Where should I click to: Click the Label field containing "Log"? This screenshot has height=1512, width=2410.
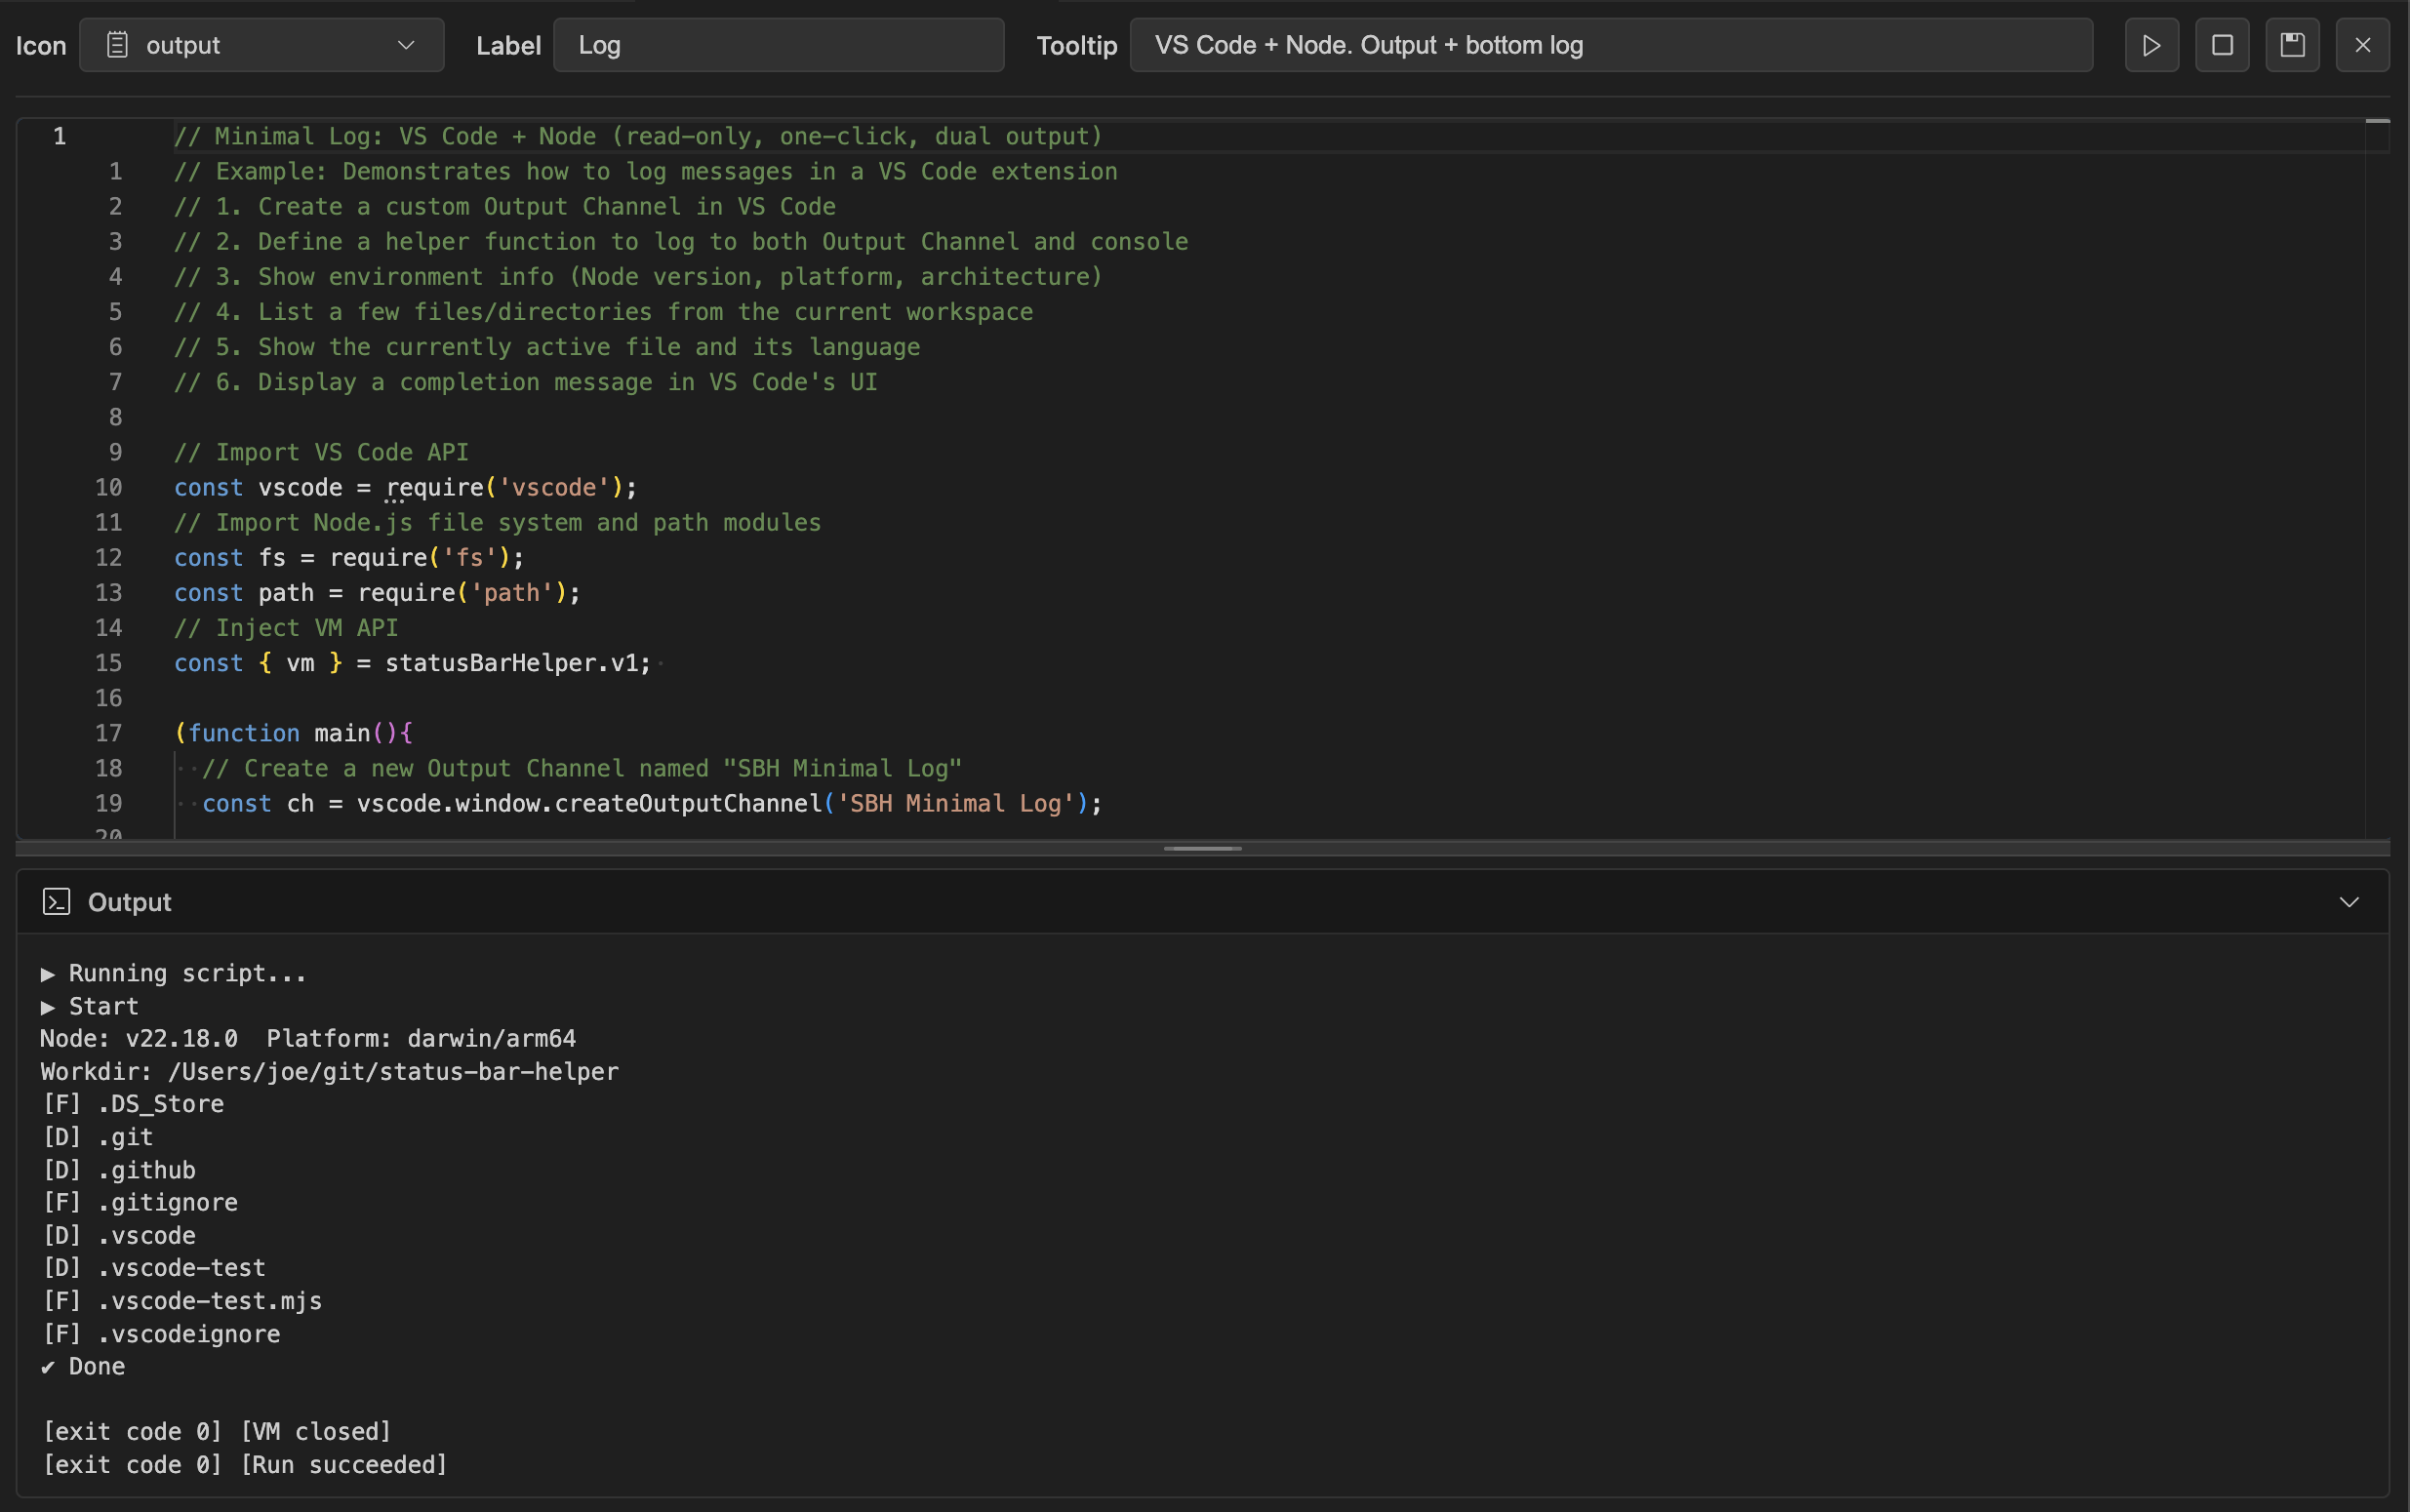coord(778,45)
